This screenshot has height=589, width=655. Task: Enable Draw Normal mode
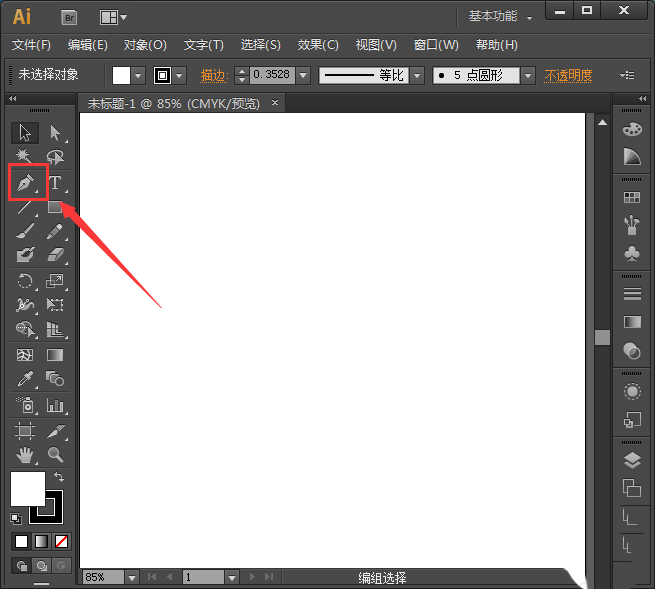[22, 566]
